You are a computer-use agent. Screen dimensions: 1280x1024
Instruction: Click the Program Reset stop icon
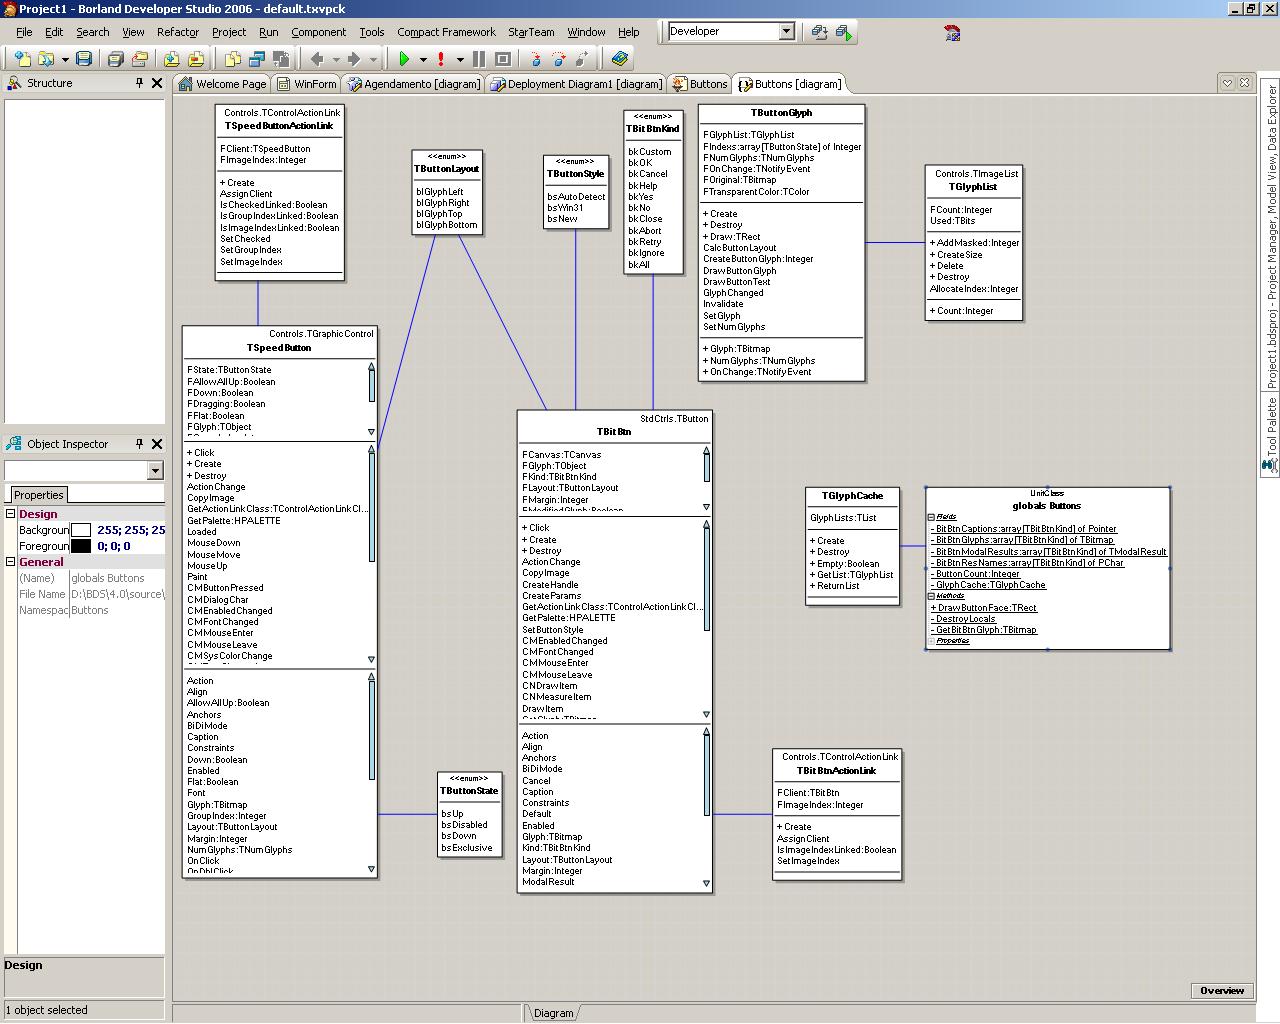(503, 59)
